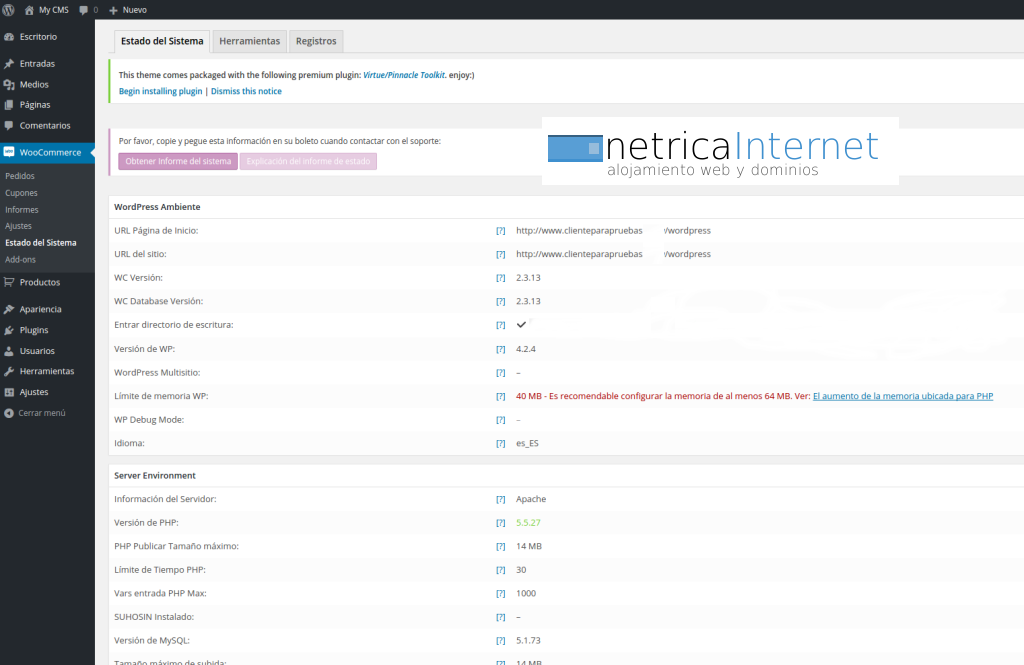Click the netrica Internet logo banner

pyautogui.click(x=720, y=151)
